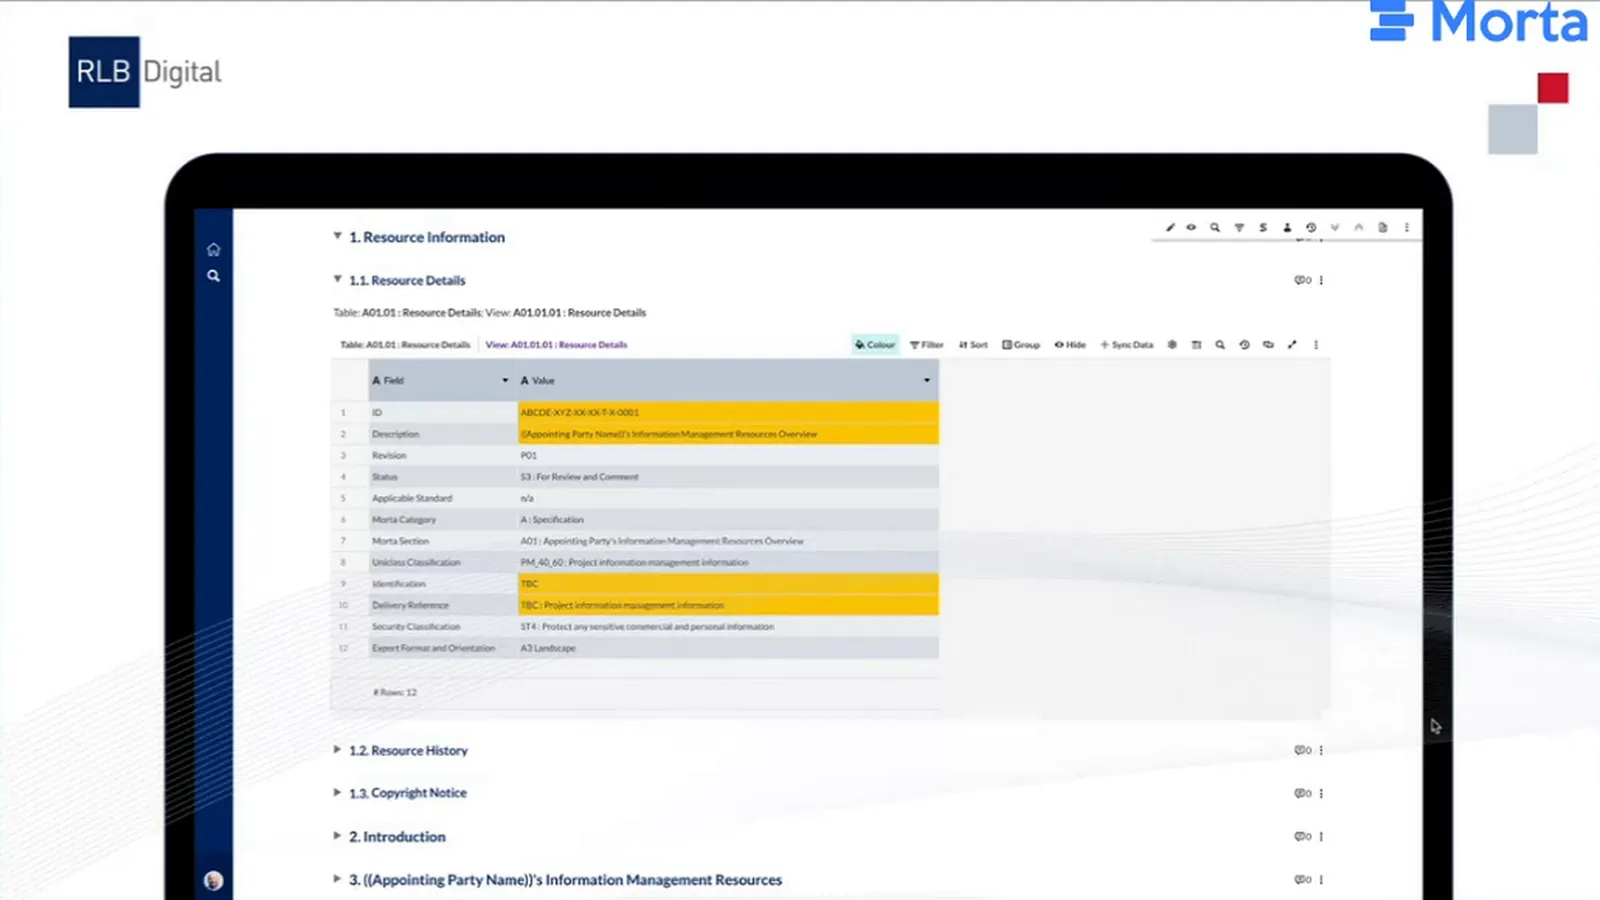
Task: Open the table settings gear icon
Action: (x=1172, y=344)
